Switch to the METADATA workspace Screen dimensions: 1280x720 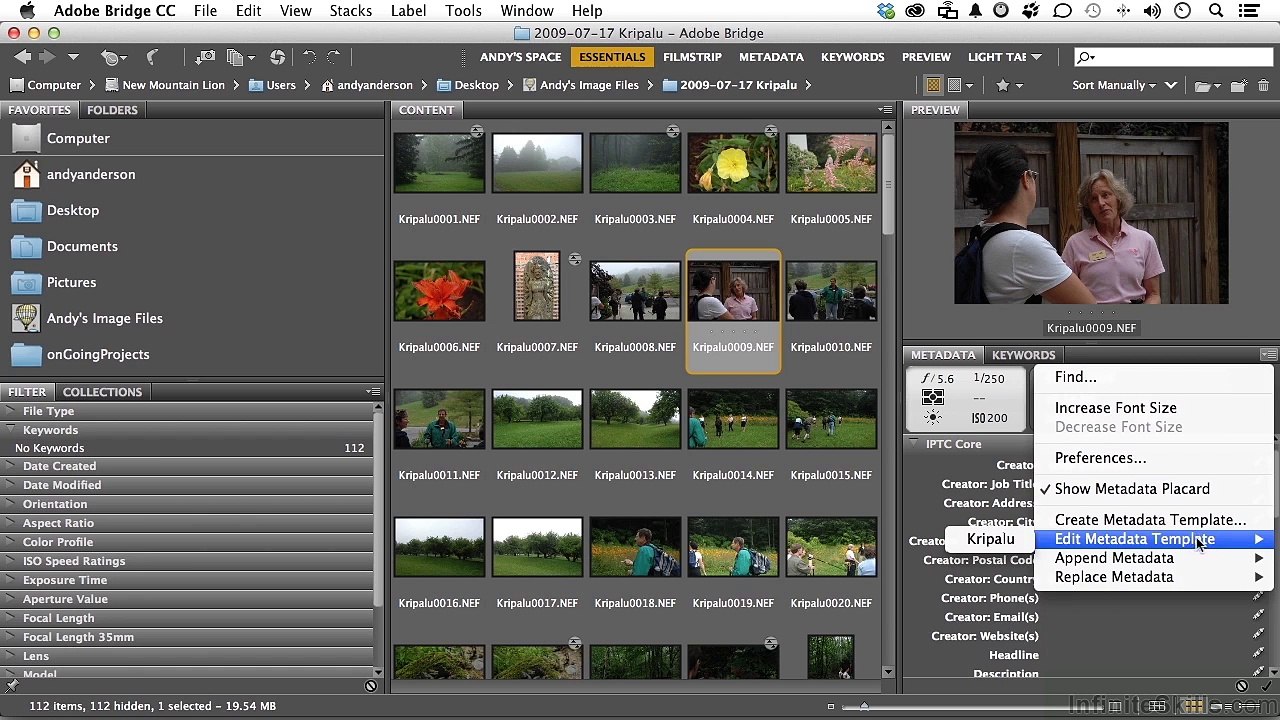point(771,57)
